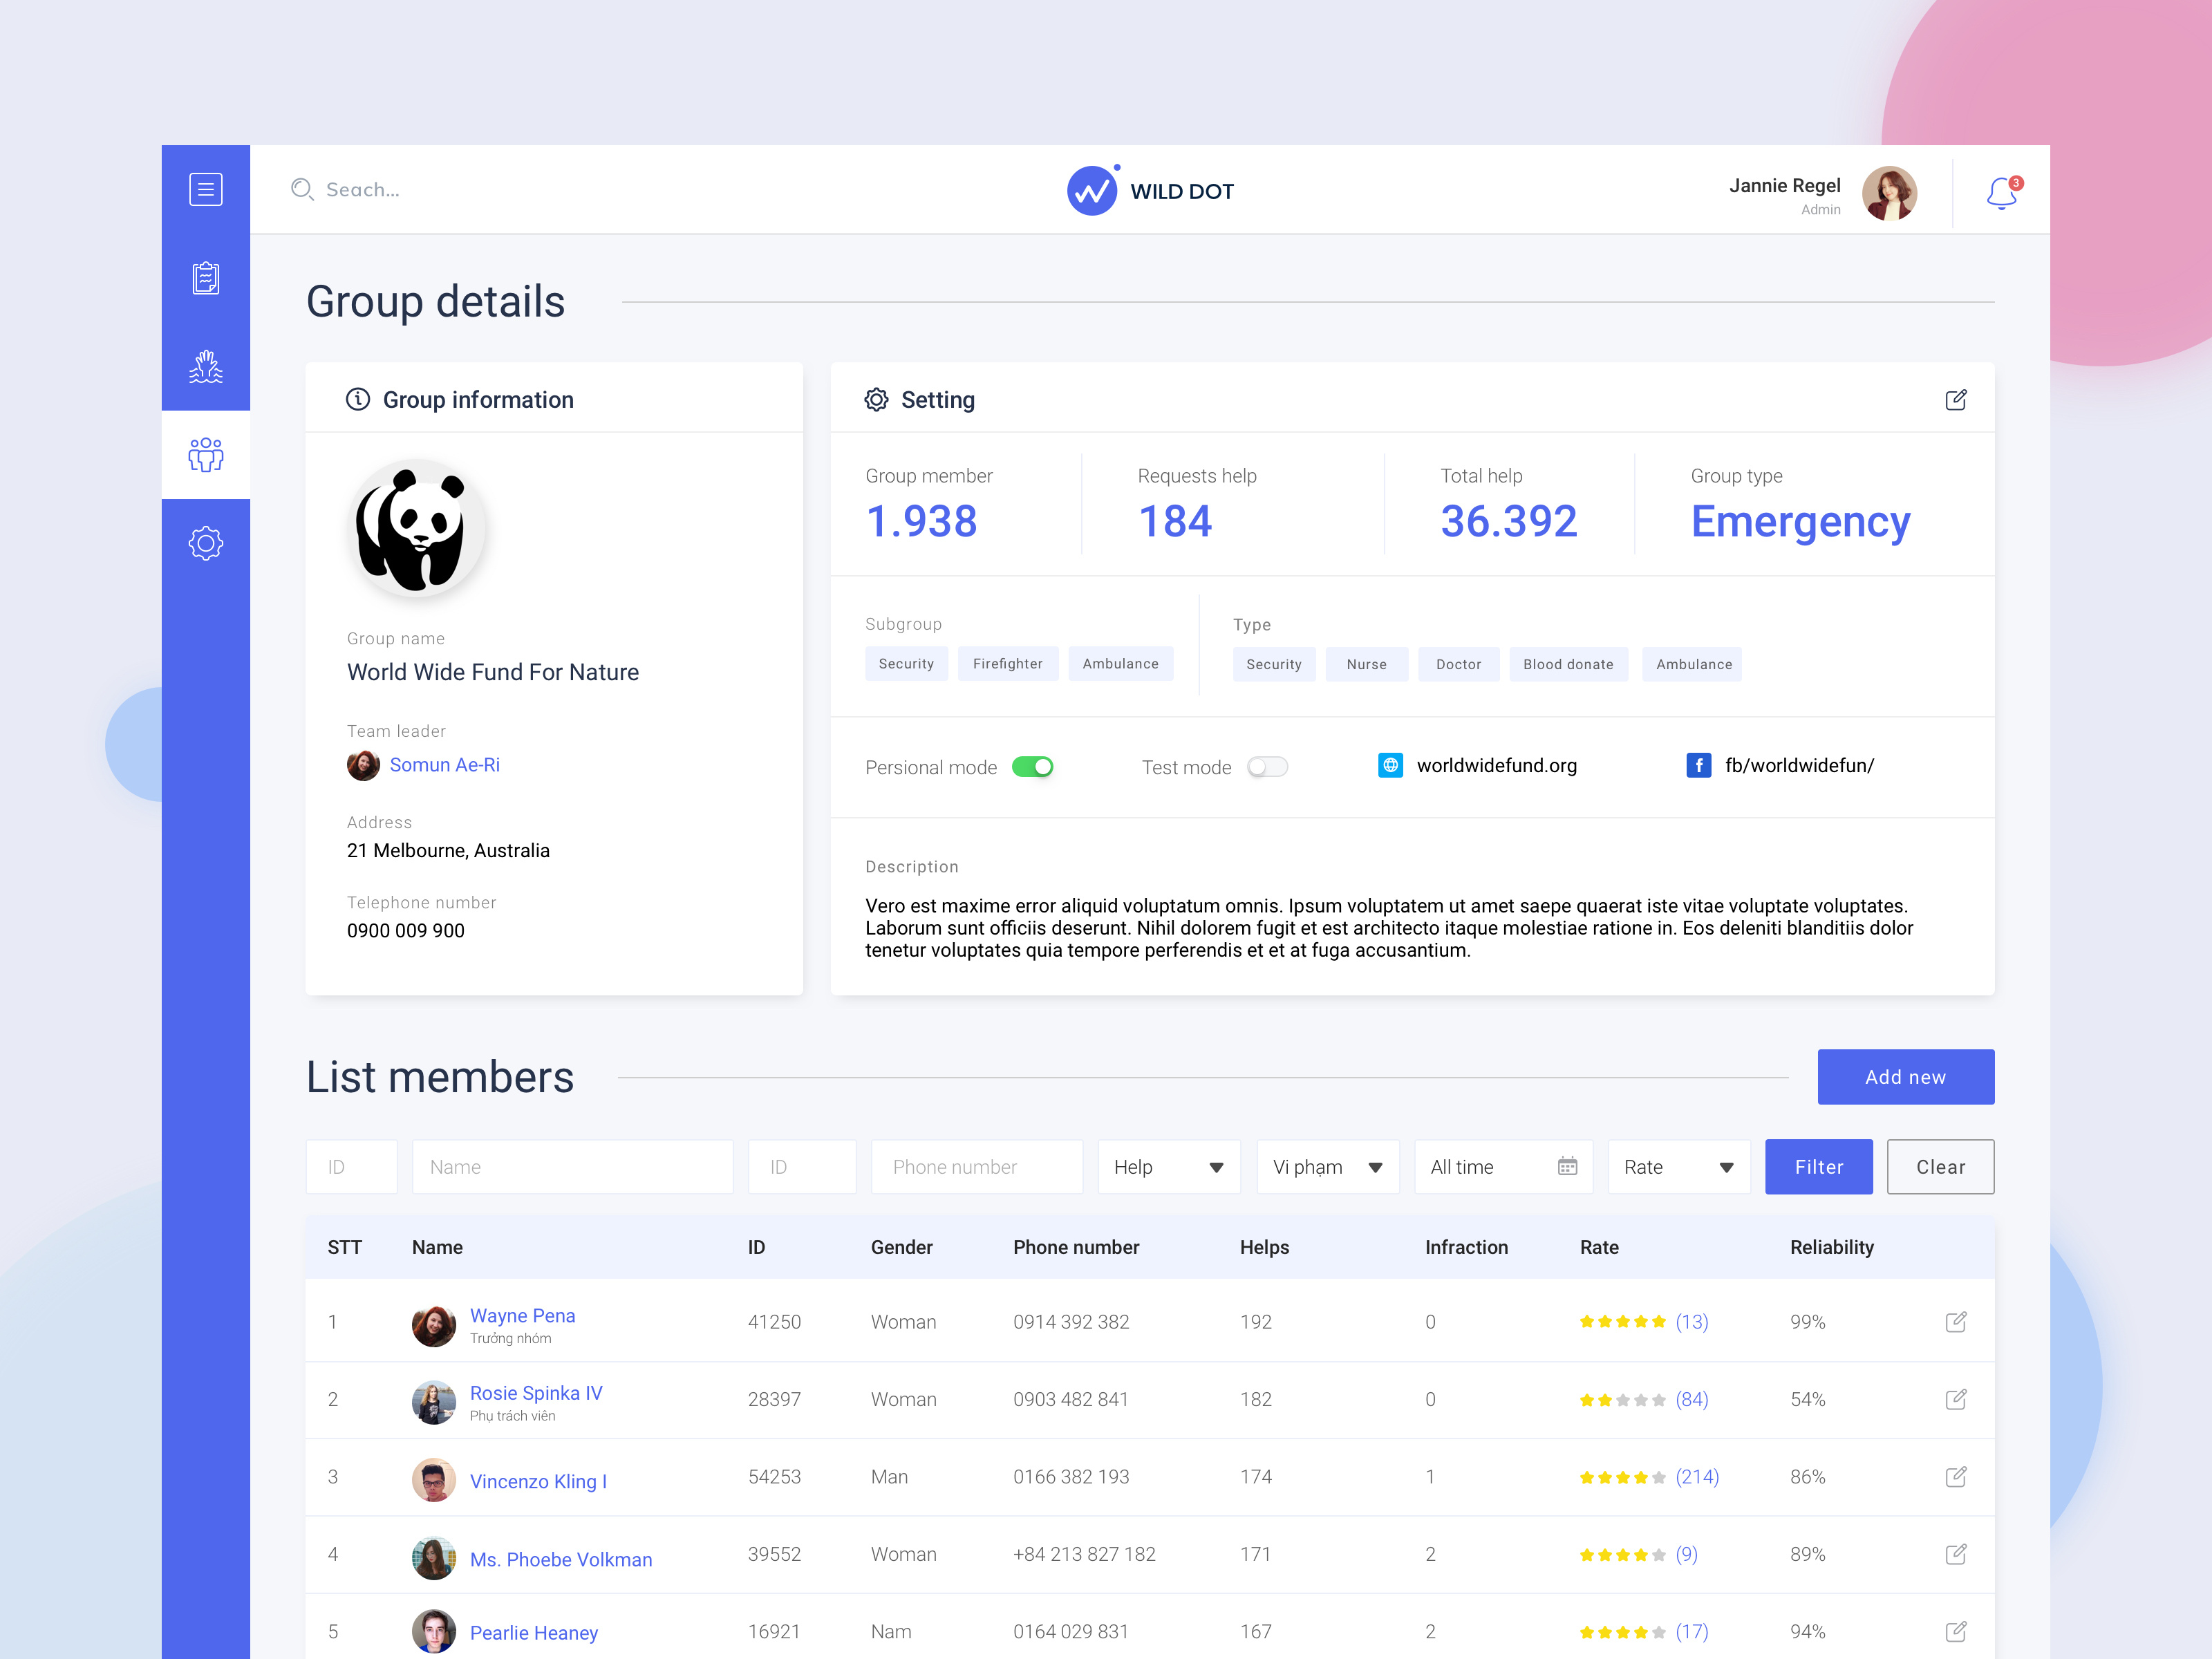Image resolution: width=2212 pixels, height=1659 pixels.
Task: Click the notification bell icon
Action: click(2000, 192)
